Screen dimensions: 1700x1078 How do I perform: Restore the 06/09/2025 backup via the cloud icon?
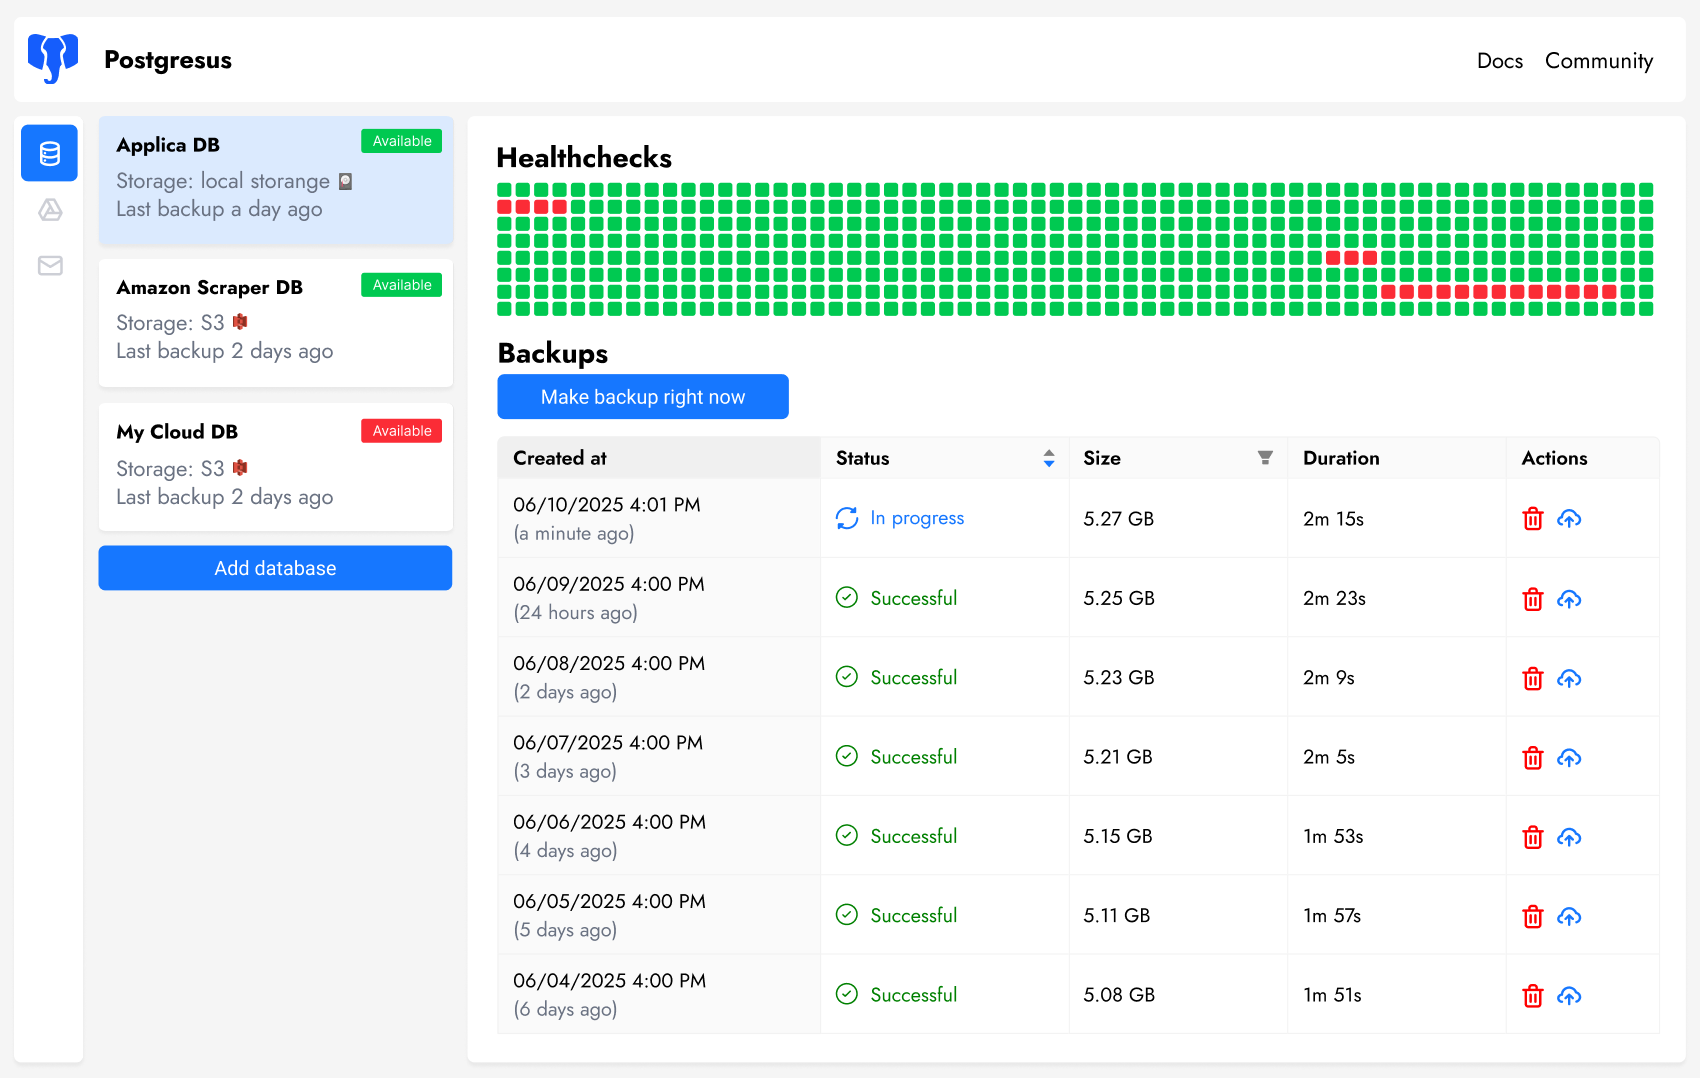pos(1569,599)
